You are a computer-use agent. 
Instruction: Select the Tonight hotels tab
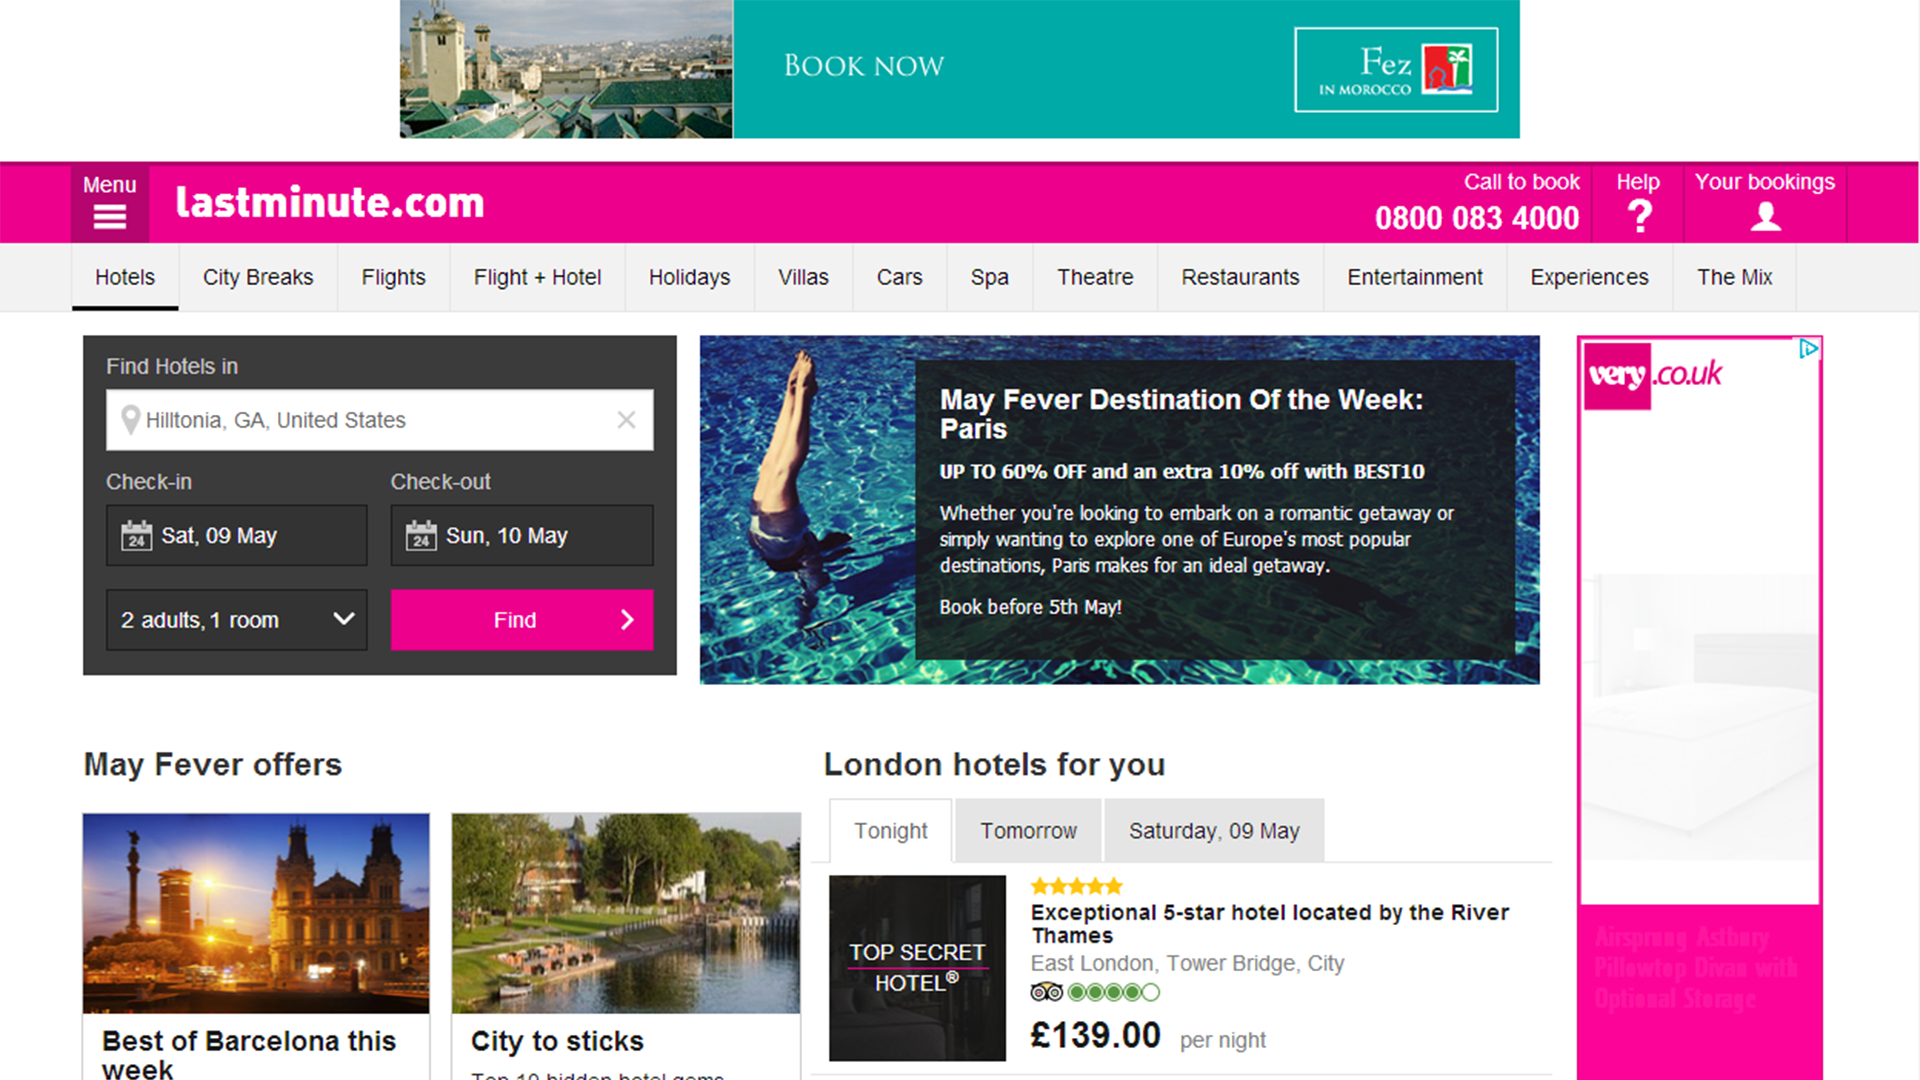tap(891, 831)
